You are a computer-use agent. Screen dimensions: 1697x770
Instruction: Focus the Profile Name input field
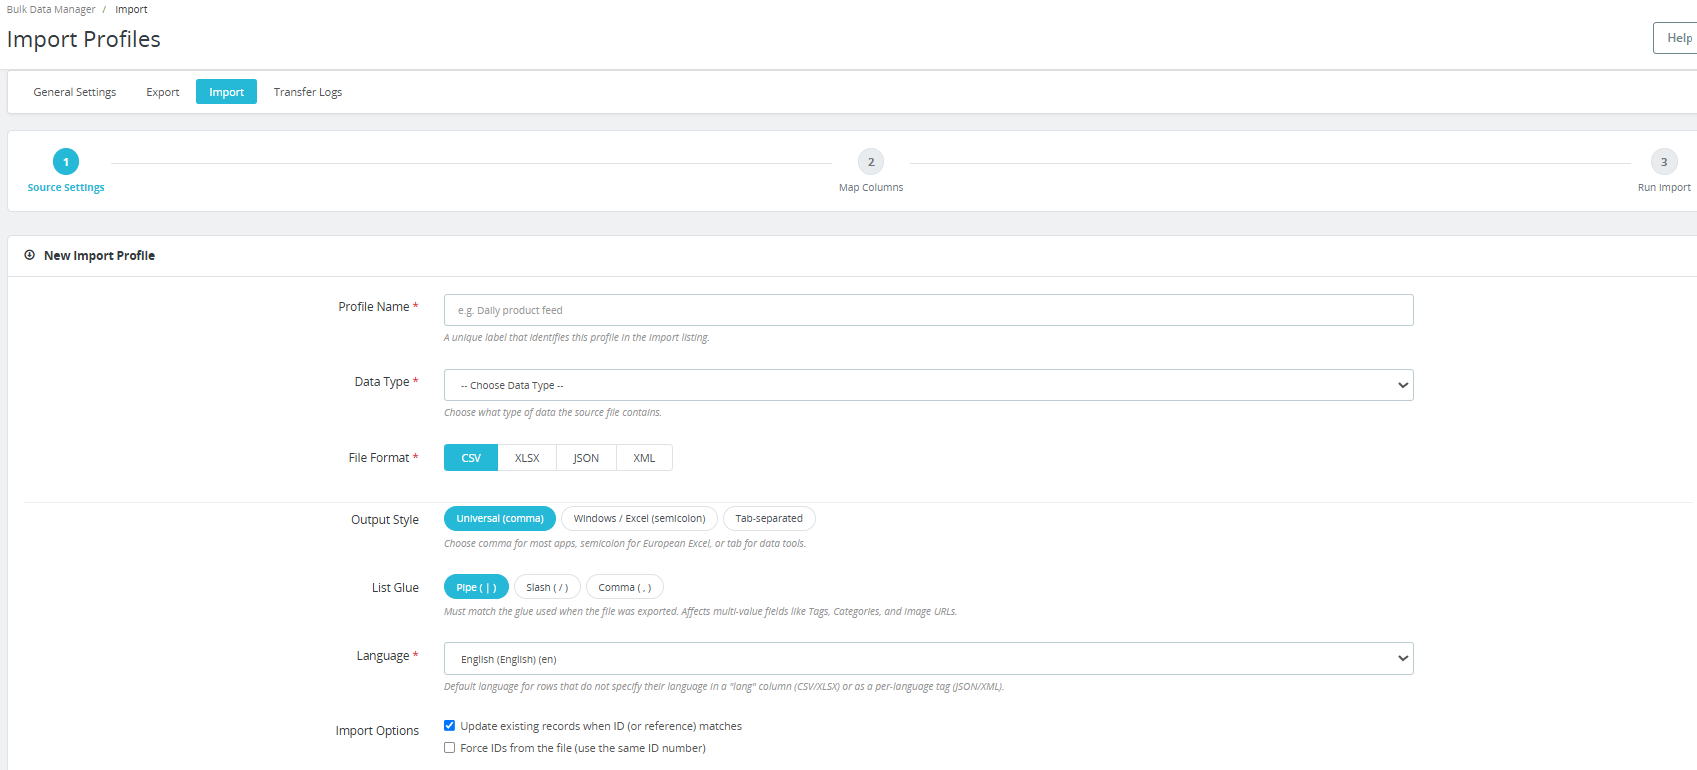[928, 310]
